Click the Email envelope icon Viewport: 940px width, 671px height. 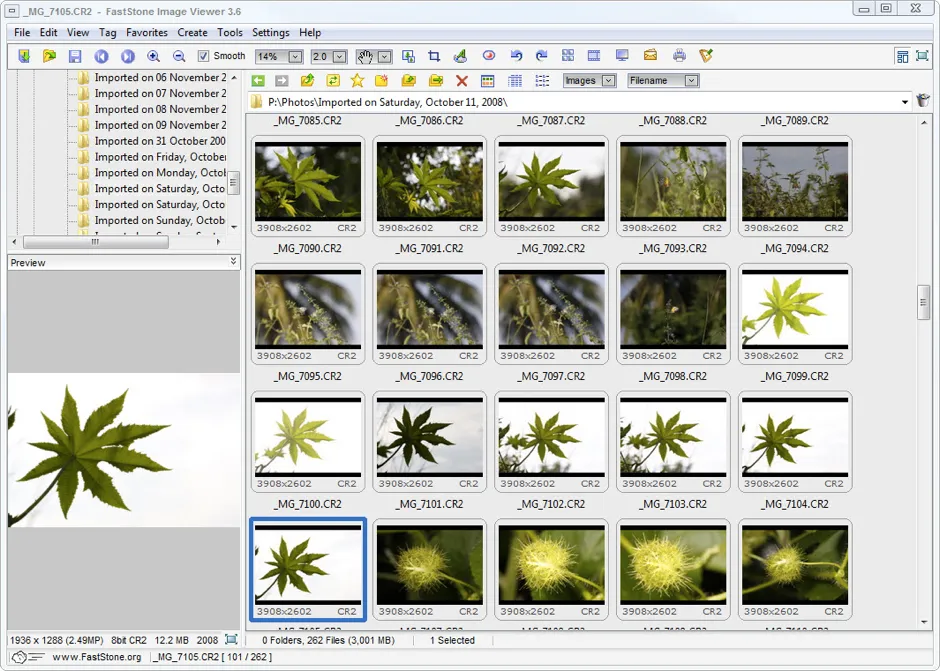[x=650, y=57]
